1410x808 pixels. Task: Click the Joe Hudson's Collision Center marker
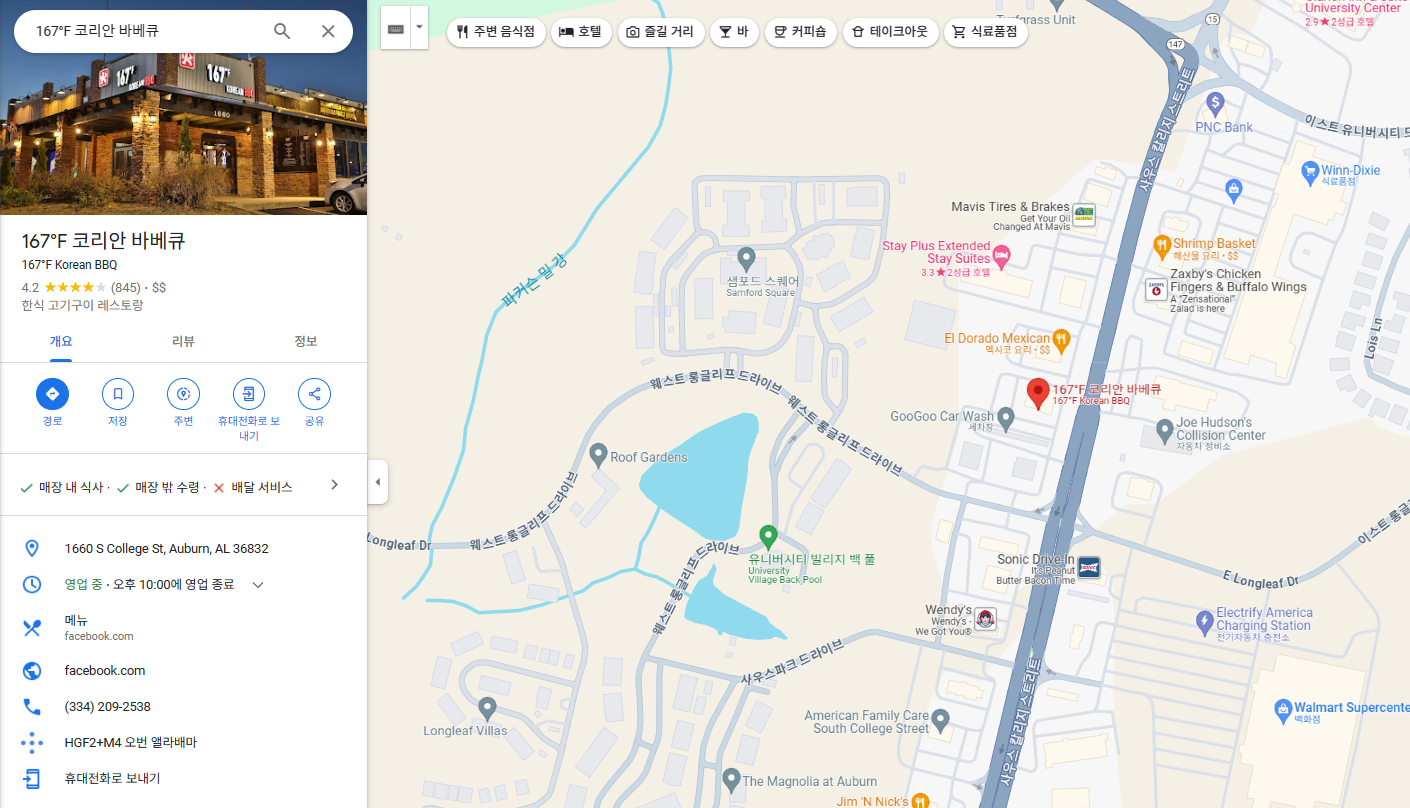pyautogui.click(x=1164, y=431)
